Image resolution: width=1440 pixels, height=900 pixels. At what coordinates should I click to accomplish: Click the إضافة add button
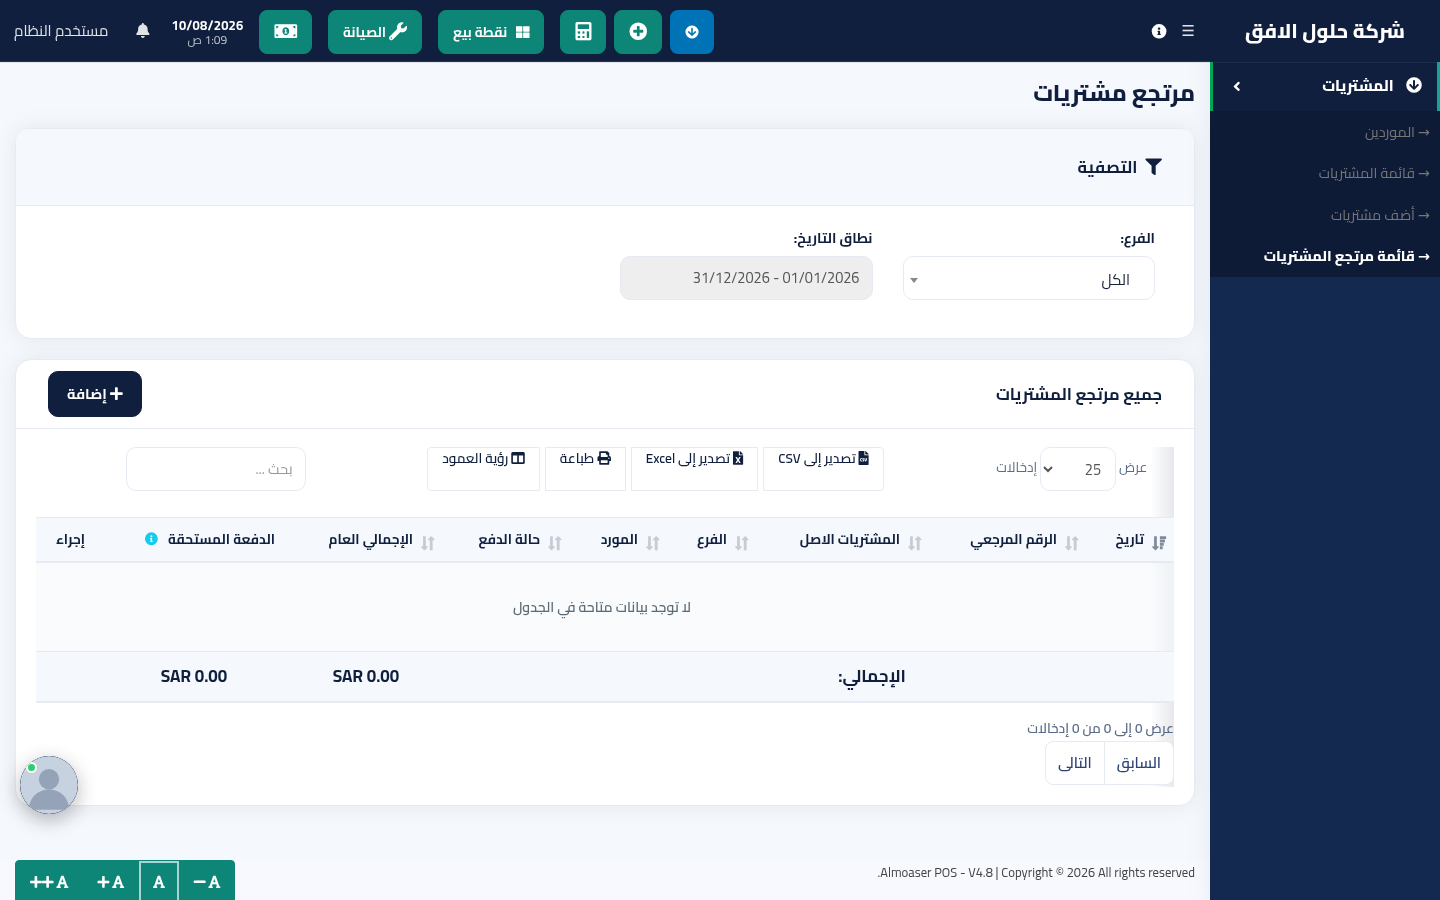coord(95,394)
